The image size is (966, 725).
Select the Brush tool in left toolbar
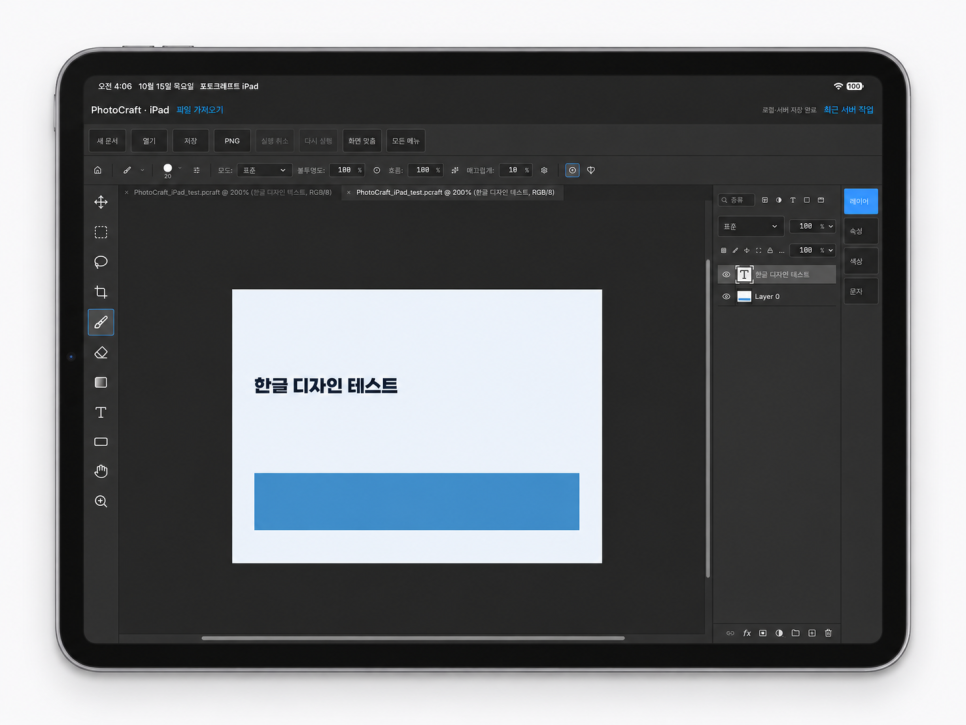point(101,322)
